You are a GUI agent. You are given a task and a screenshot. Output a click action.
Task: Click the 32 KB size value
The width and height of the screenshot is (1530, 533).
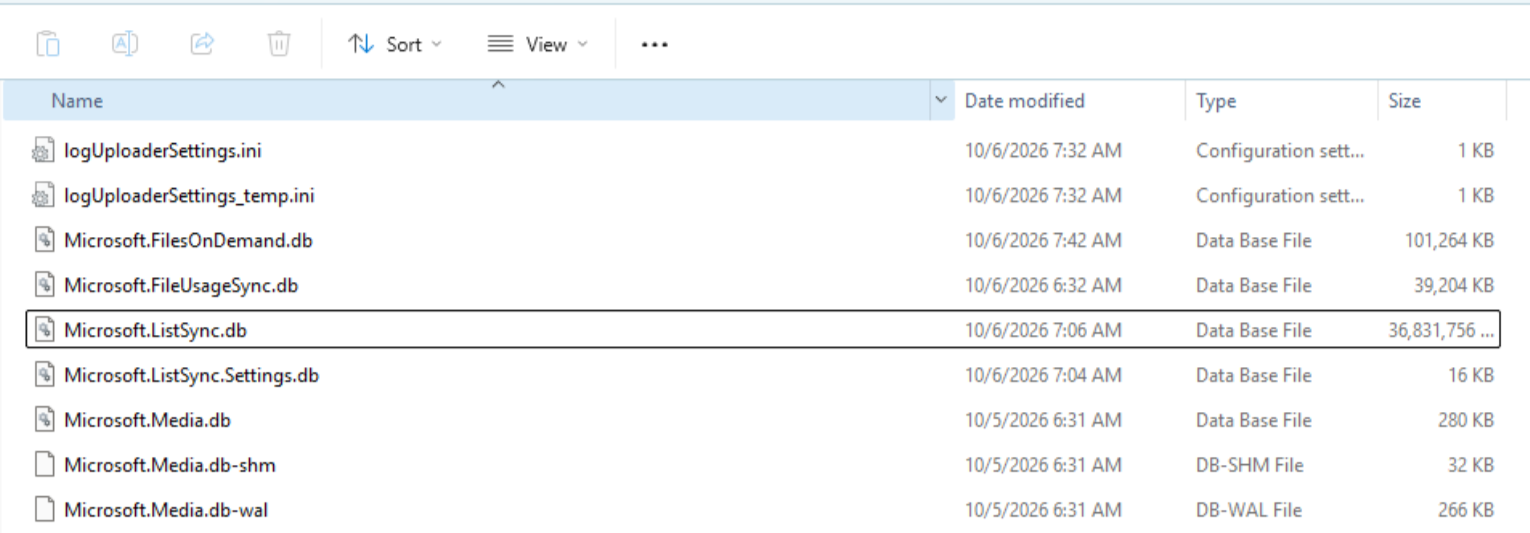pos(1472,465)
